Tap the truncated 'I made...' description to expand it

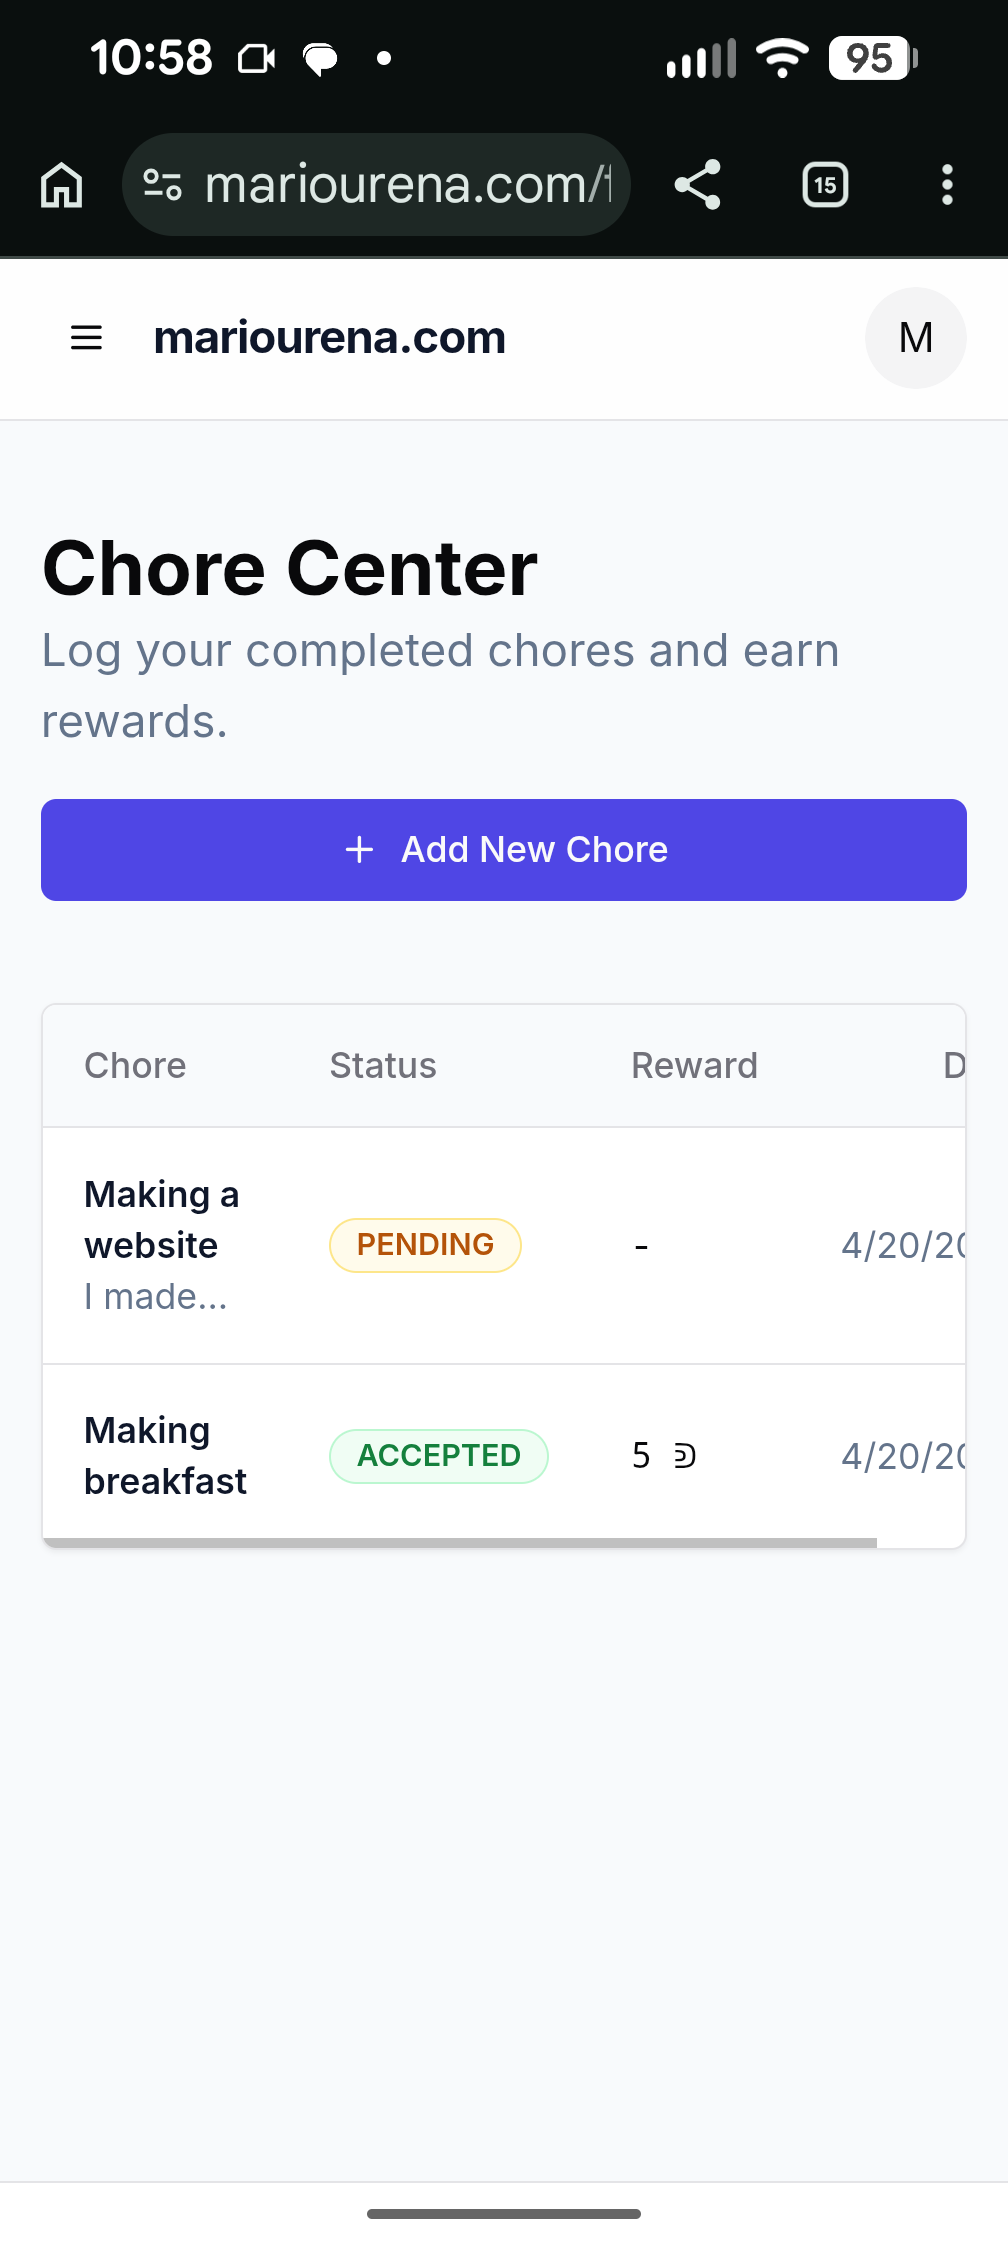156,1296
